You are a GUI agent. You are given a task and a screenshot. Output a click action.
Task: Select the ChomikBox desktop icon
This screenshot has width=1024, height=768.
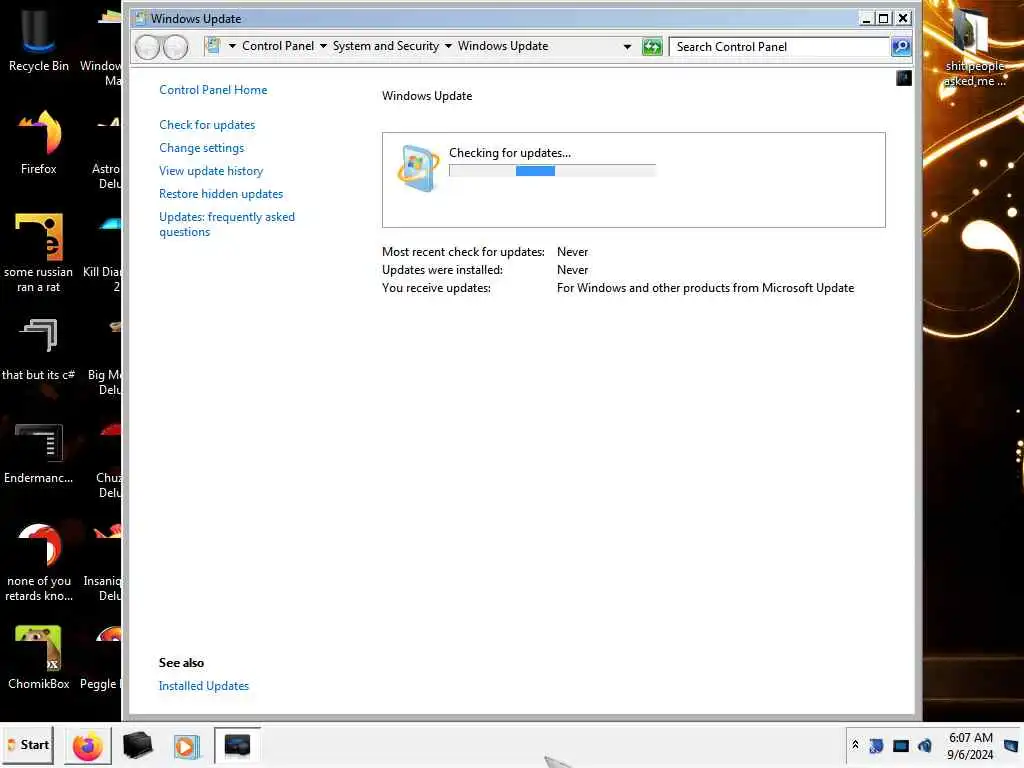pyautogui.click(x=38, y=658)
